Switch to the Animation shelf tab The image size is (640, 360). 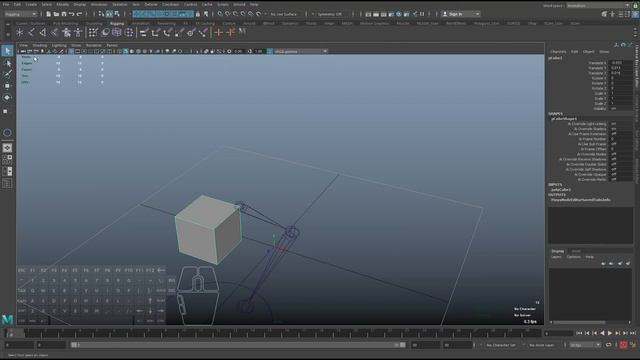pyautogui.click(x=140, y=24)
